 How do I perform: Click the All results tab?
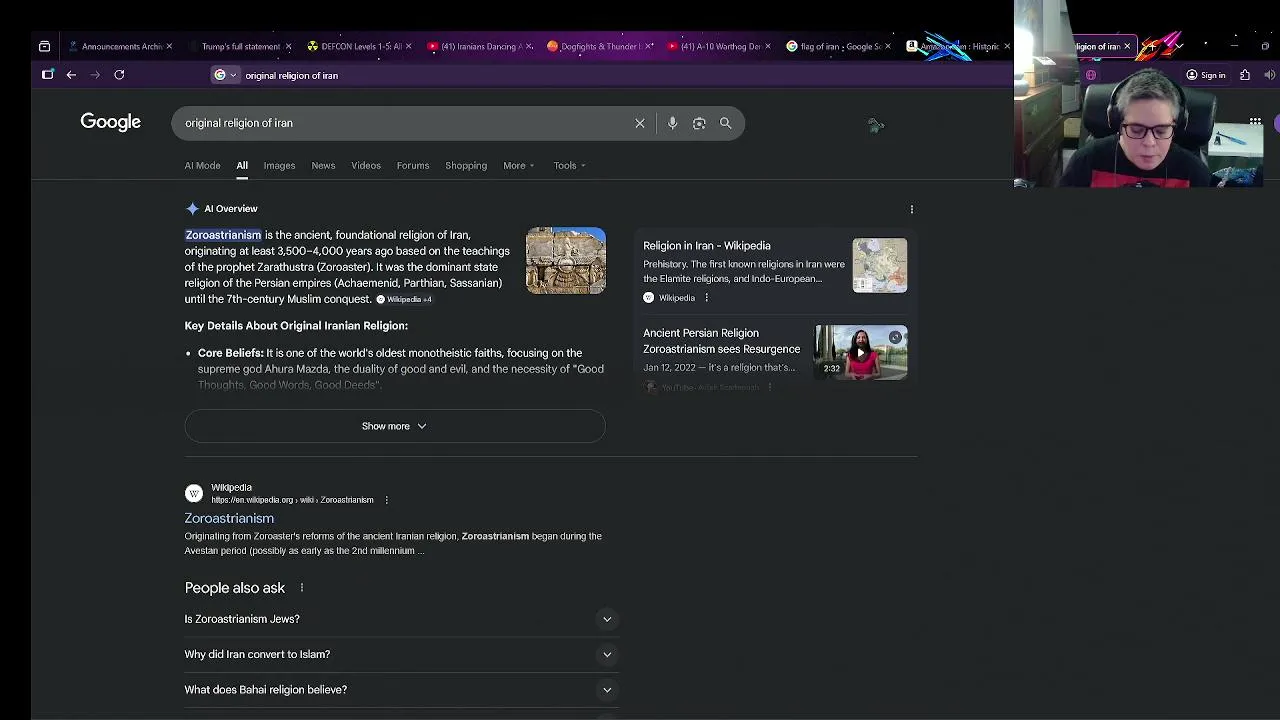pos(242,166)
